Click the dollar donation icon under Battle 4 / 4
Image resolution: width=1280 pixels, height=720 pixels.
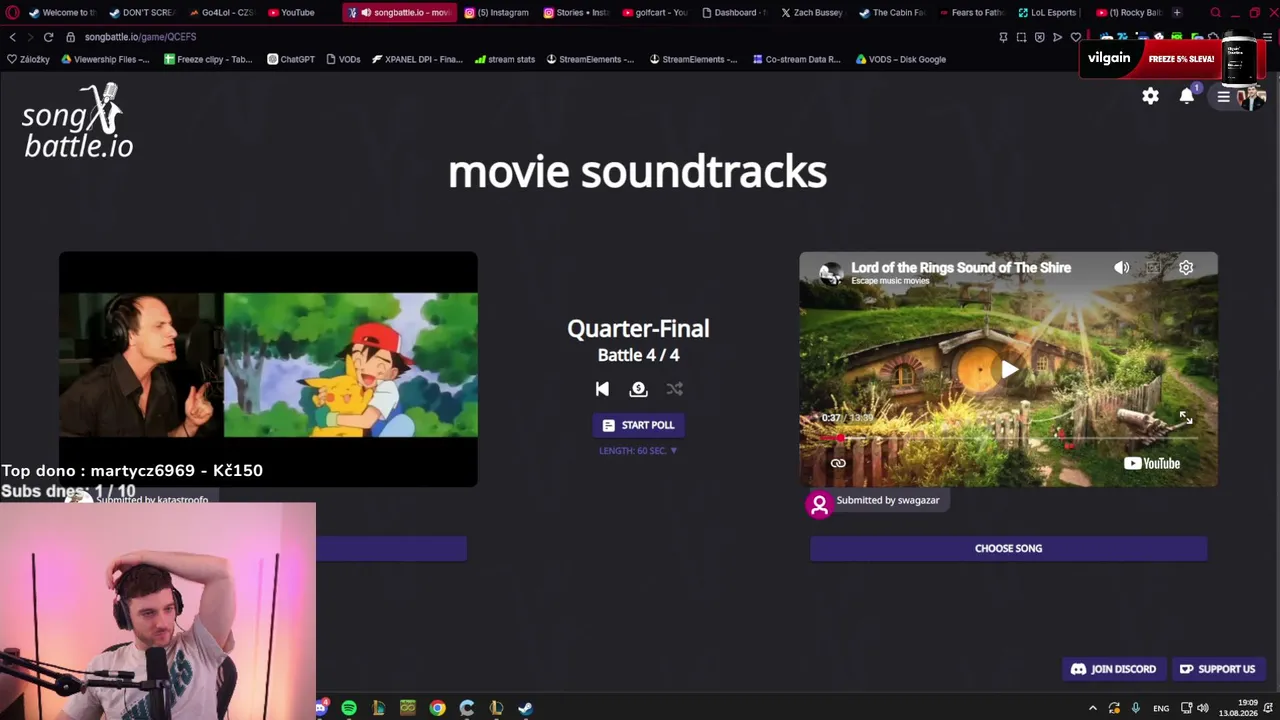tap(638, 389)
